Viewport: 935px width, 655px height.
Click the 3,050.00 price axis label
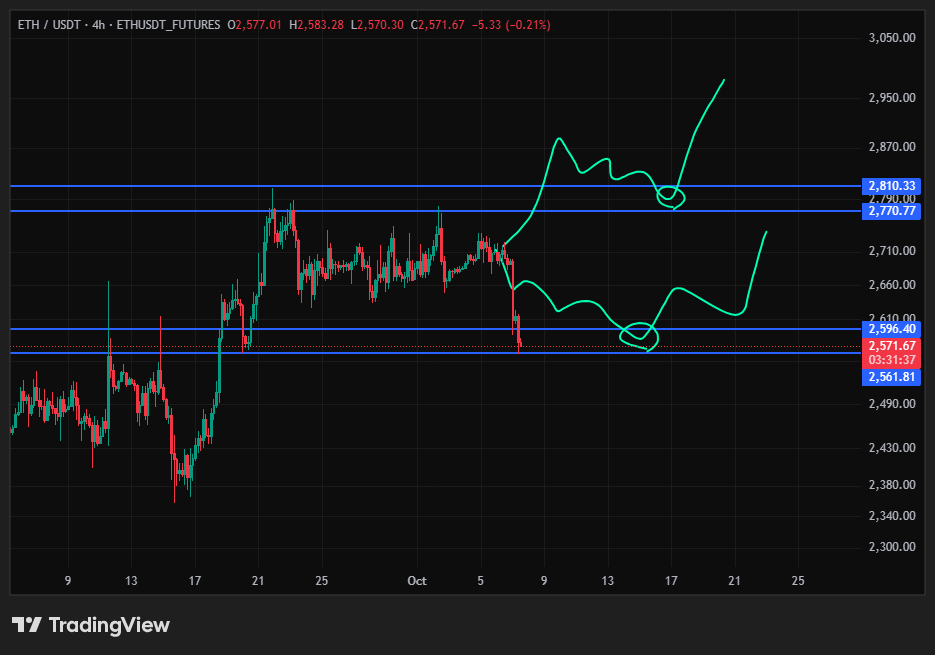click(x=892, y=38)
